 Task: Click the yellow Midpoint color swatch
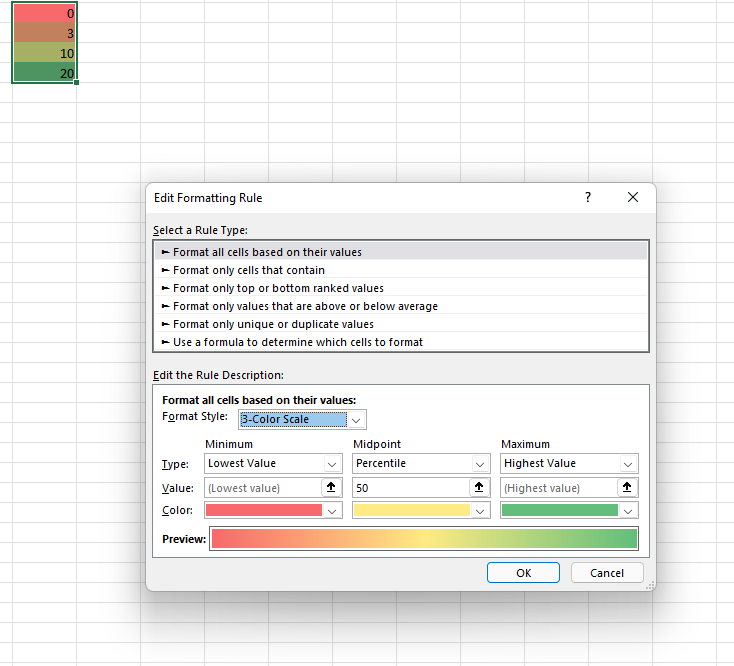tap(412, 510)
